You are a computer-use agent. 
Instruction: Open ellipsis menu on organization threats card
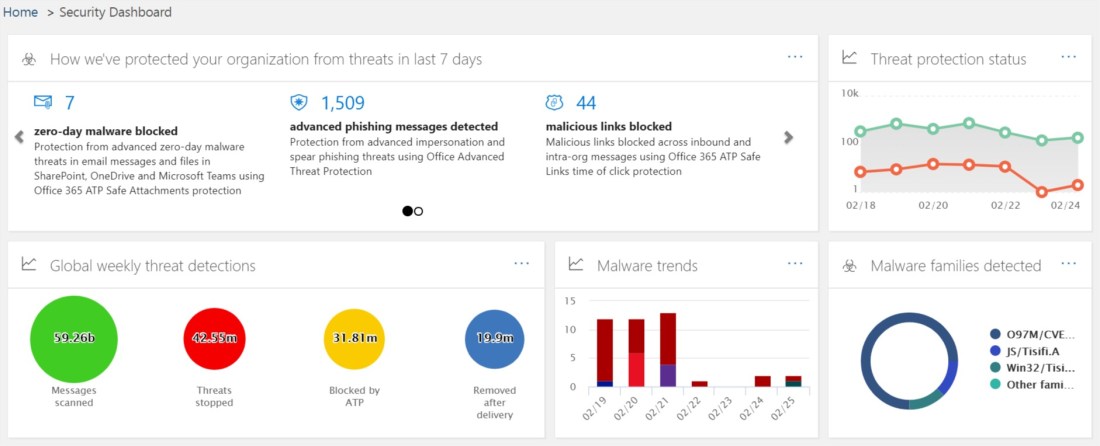click(795, 57)
